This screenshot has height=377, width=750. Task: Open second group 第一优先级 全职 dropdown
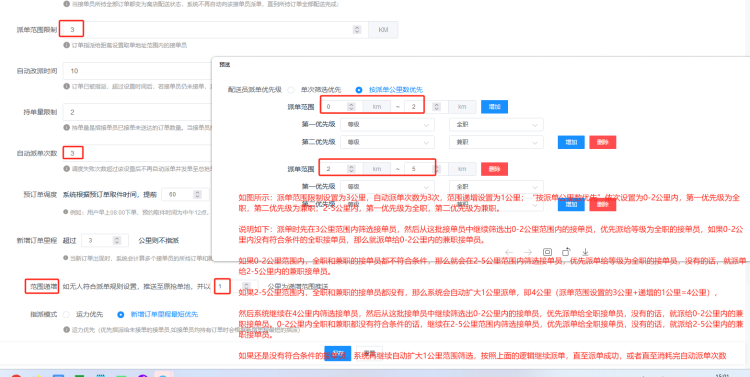coord(496,187)
